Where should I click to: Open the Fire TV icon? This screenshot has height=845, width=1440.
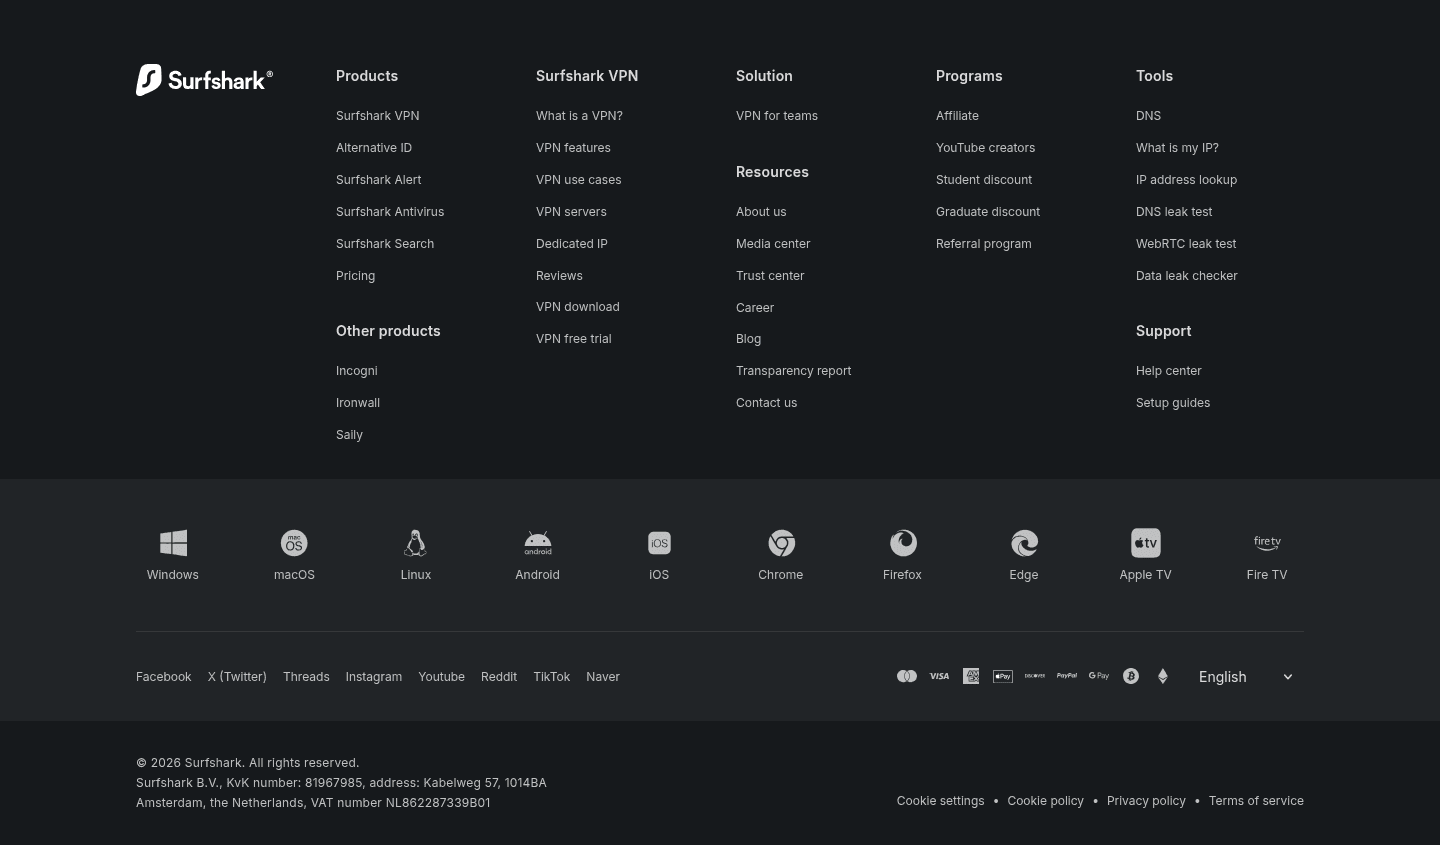coord(1267,543)
